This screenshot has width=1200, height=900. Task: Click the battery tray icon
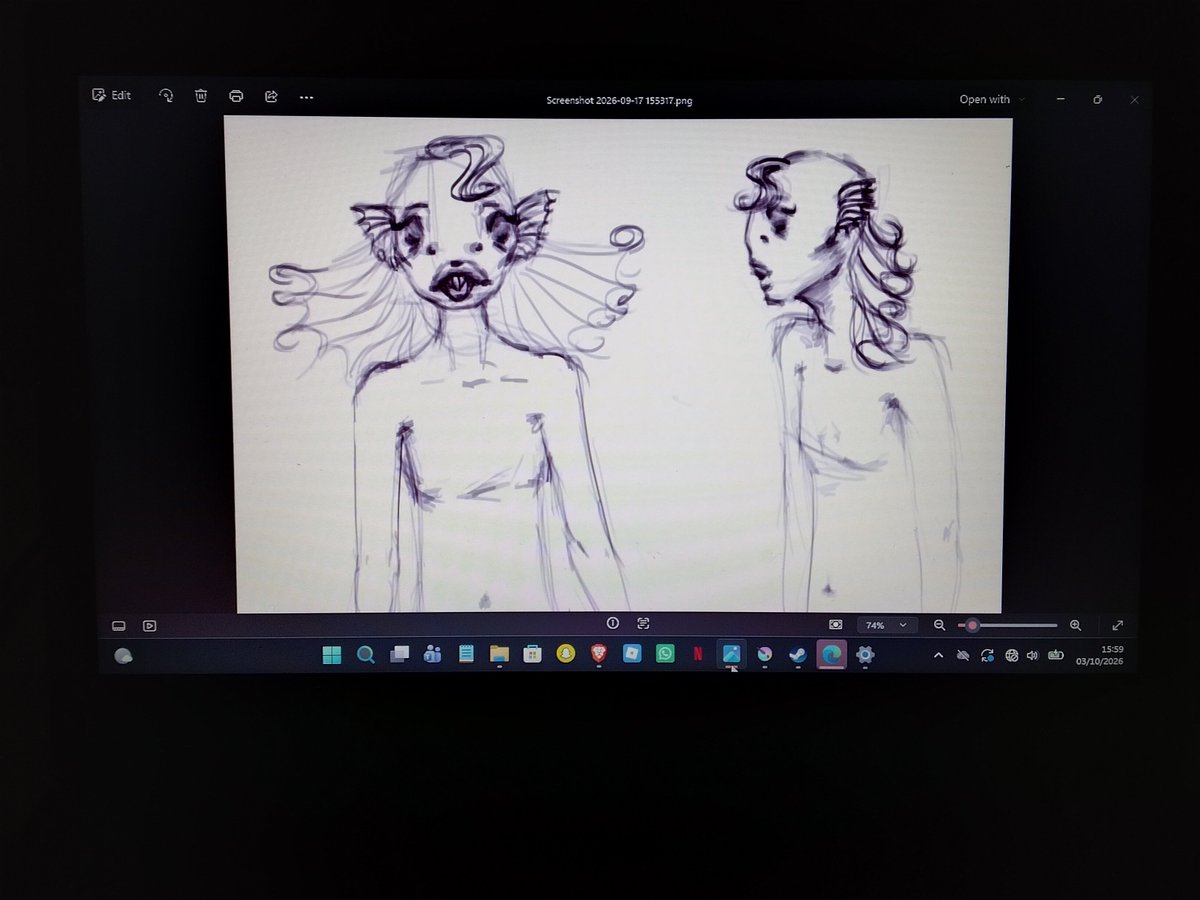1055,656
